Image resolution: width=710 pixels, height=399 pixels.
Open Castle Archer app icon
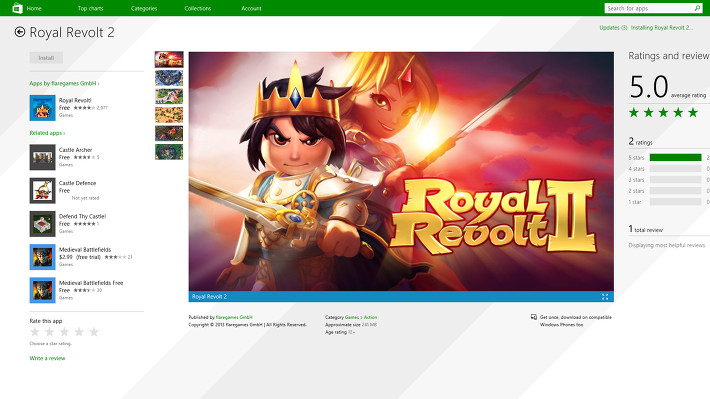(x=43, y=157)
